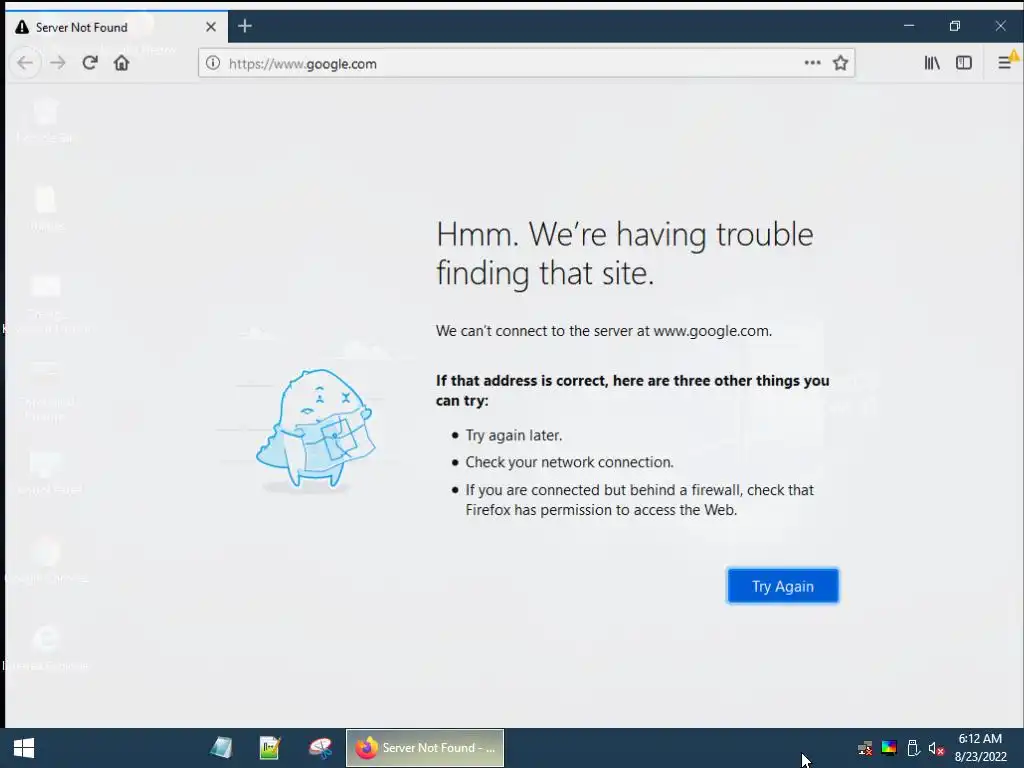Reload the current page
This screenshot has height=768, width=1024.
(x=90, y=63)
